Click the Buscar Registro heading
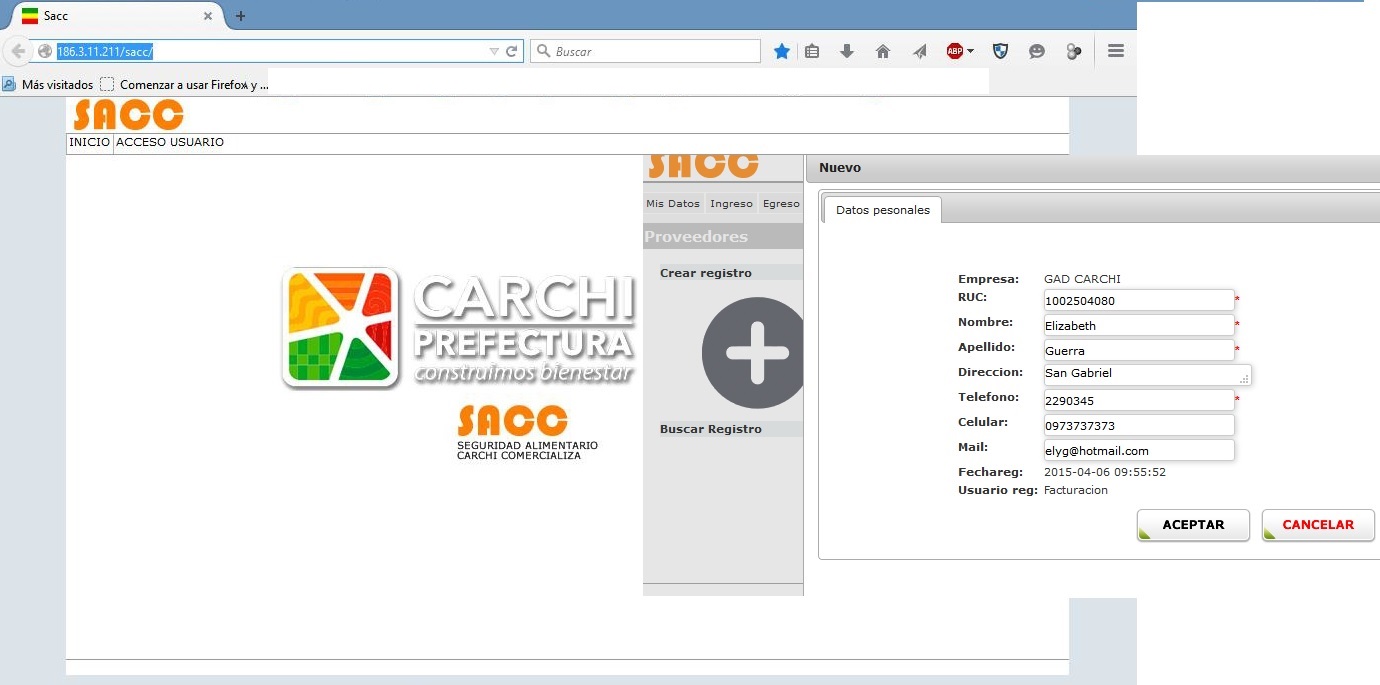Screen dimensions: 1380x685 tap(711, 429)
